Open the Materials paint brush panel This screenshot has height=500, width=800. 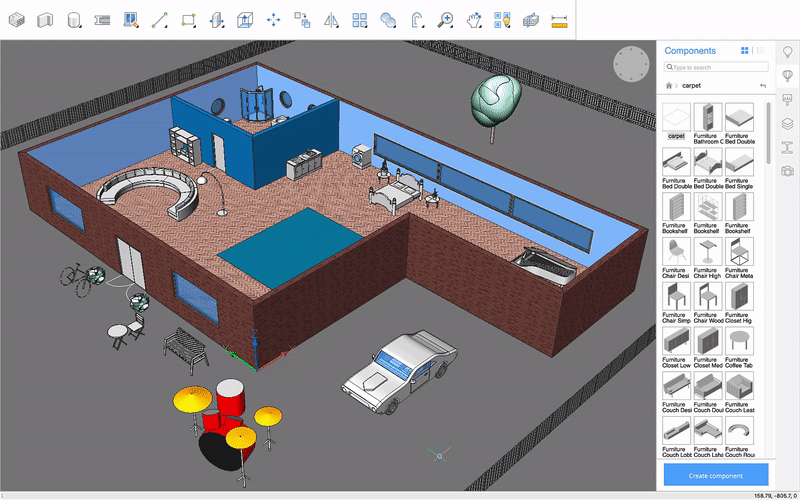click(x=788, y=99)
